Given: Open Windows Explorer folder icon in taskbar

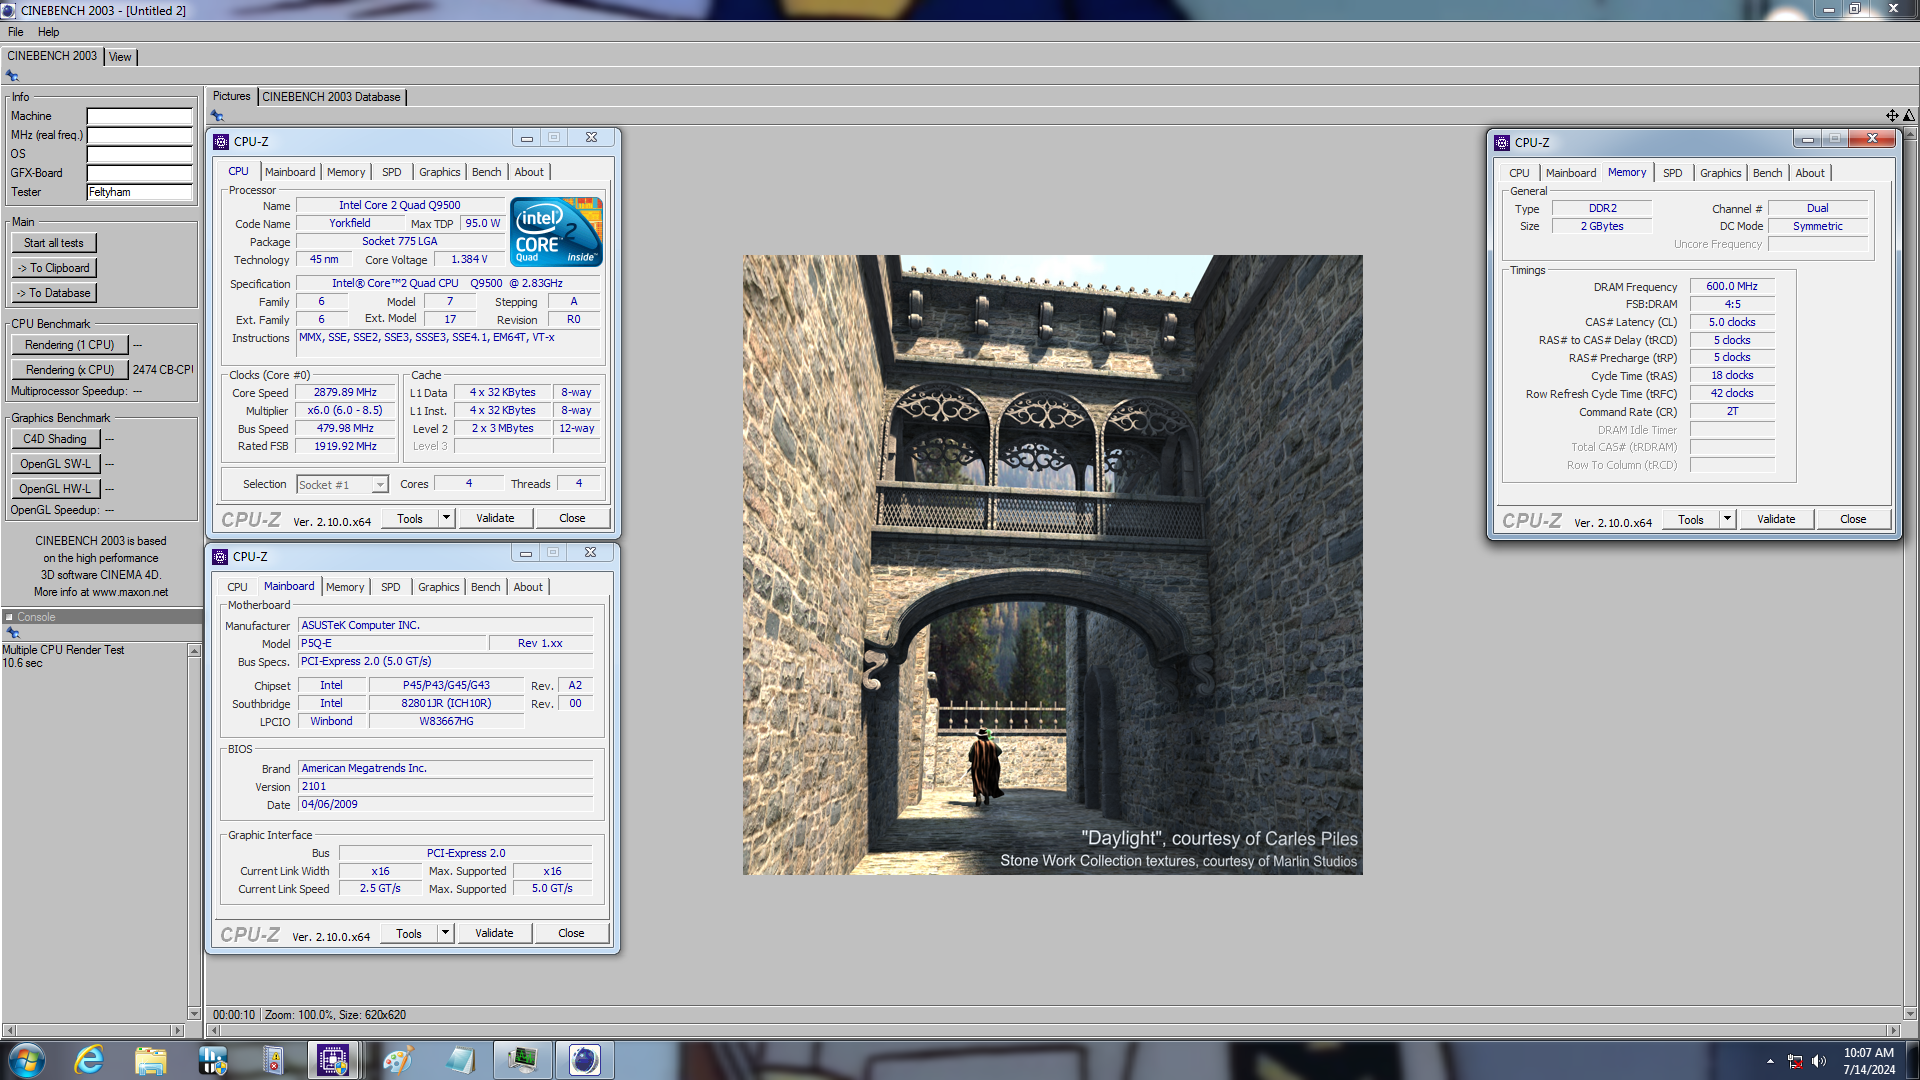Looking at the screenshot, I should pyautogui.click(x=150, y=1060).
